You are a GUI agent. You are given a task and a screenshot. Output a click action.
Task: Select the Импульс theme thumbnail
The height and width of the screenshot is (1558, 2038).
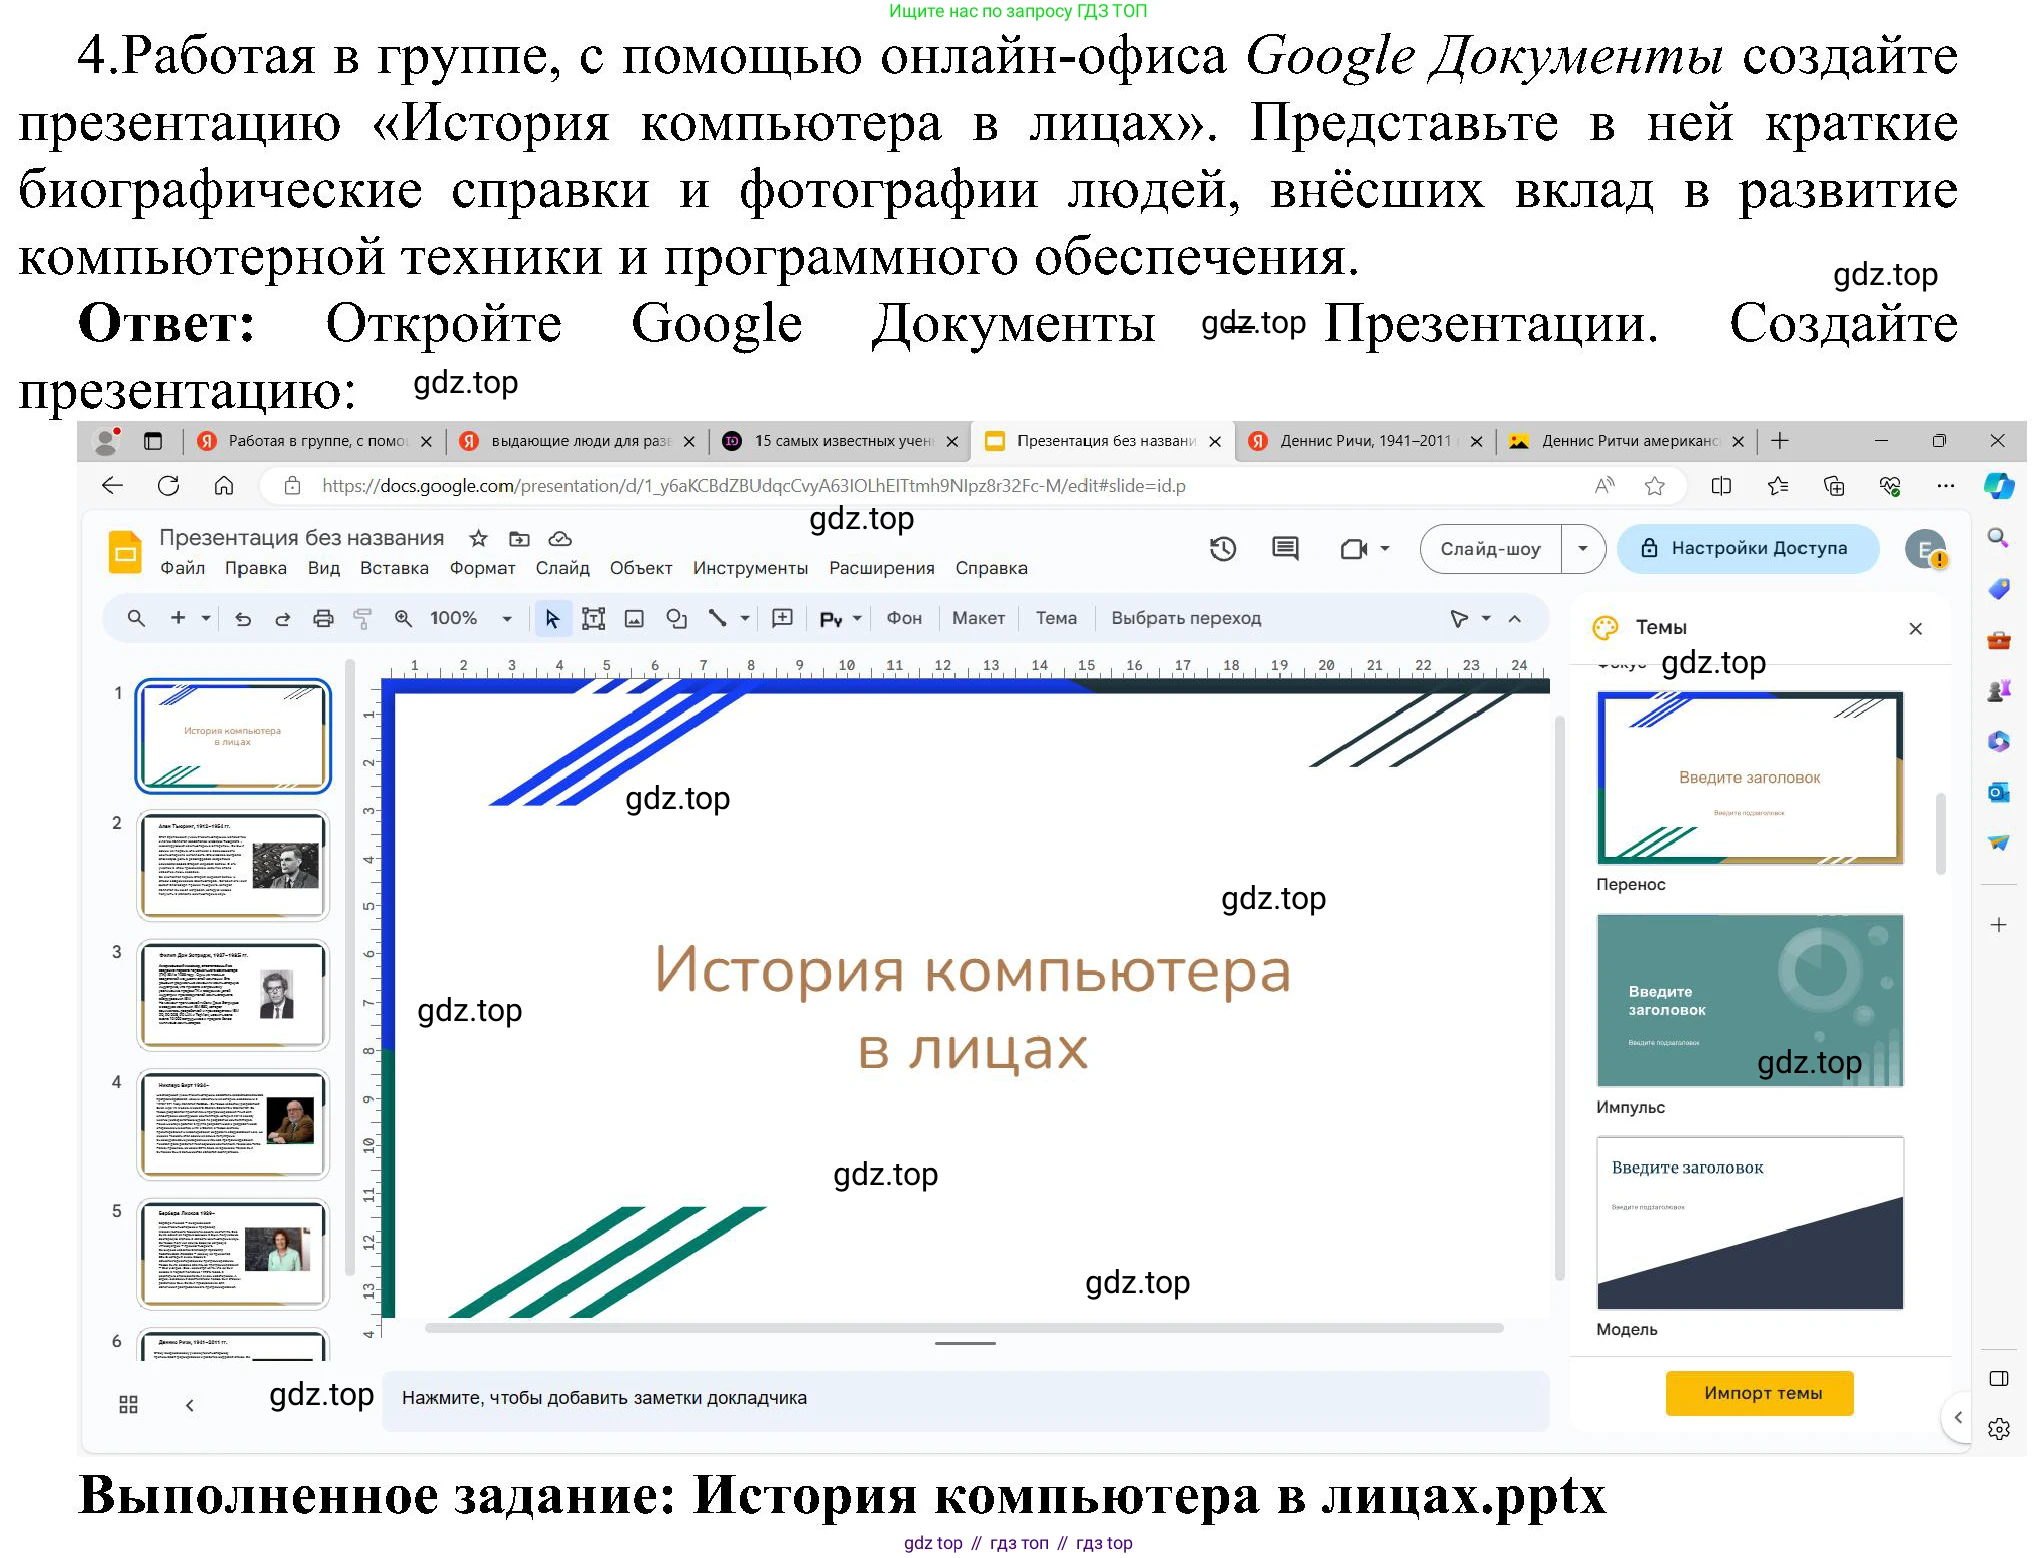click(x=1748, y=1000)
